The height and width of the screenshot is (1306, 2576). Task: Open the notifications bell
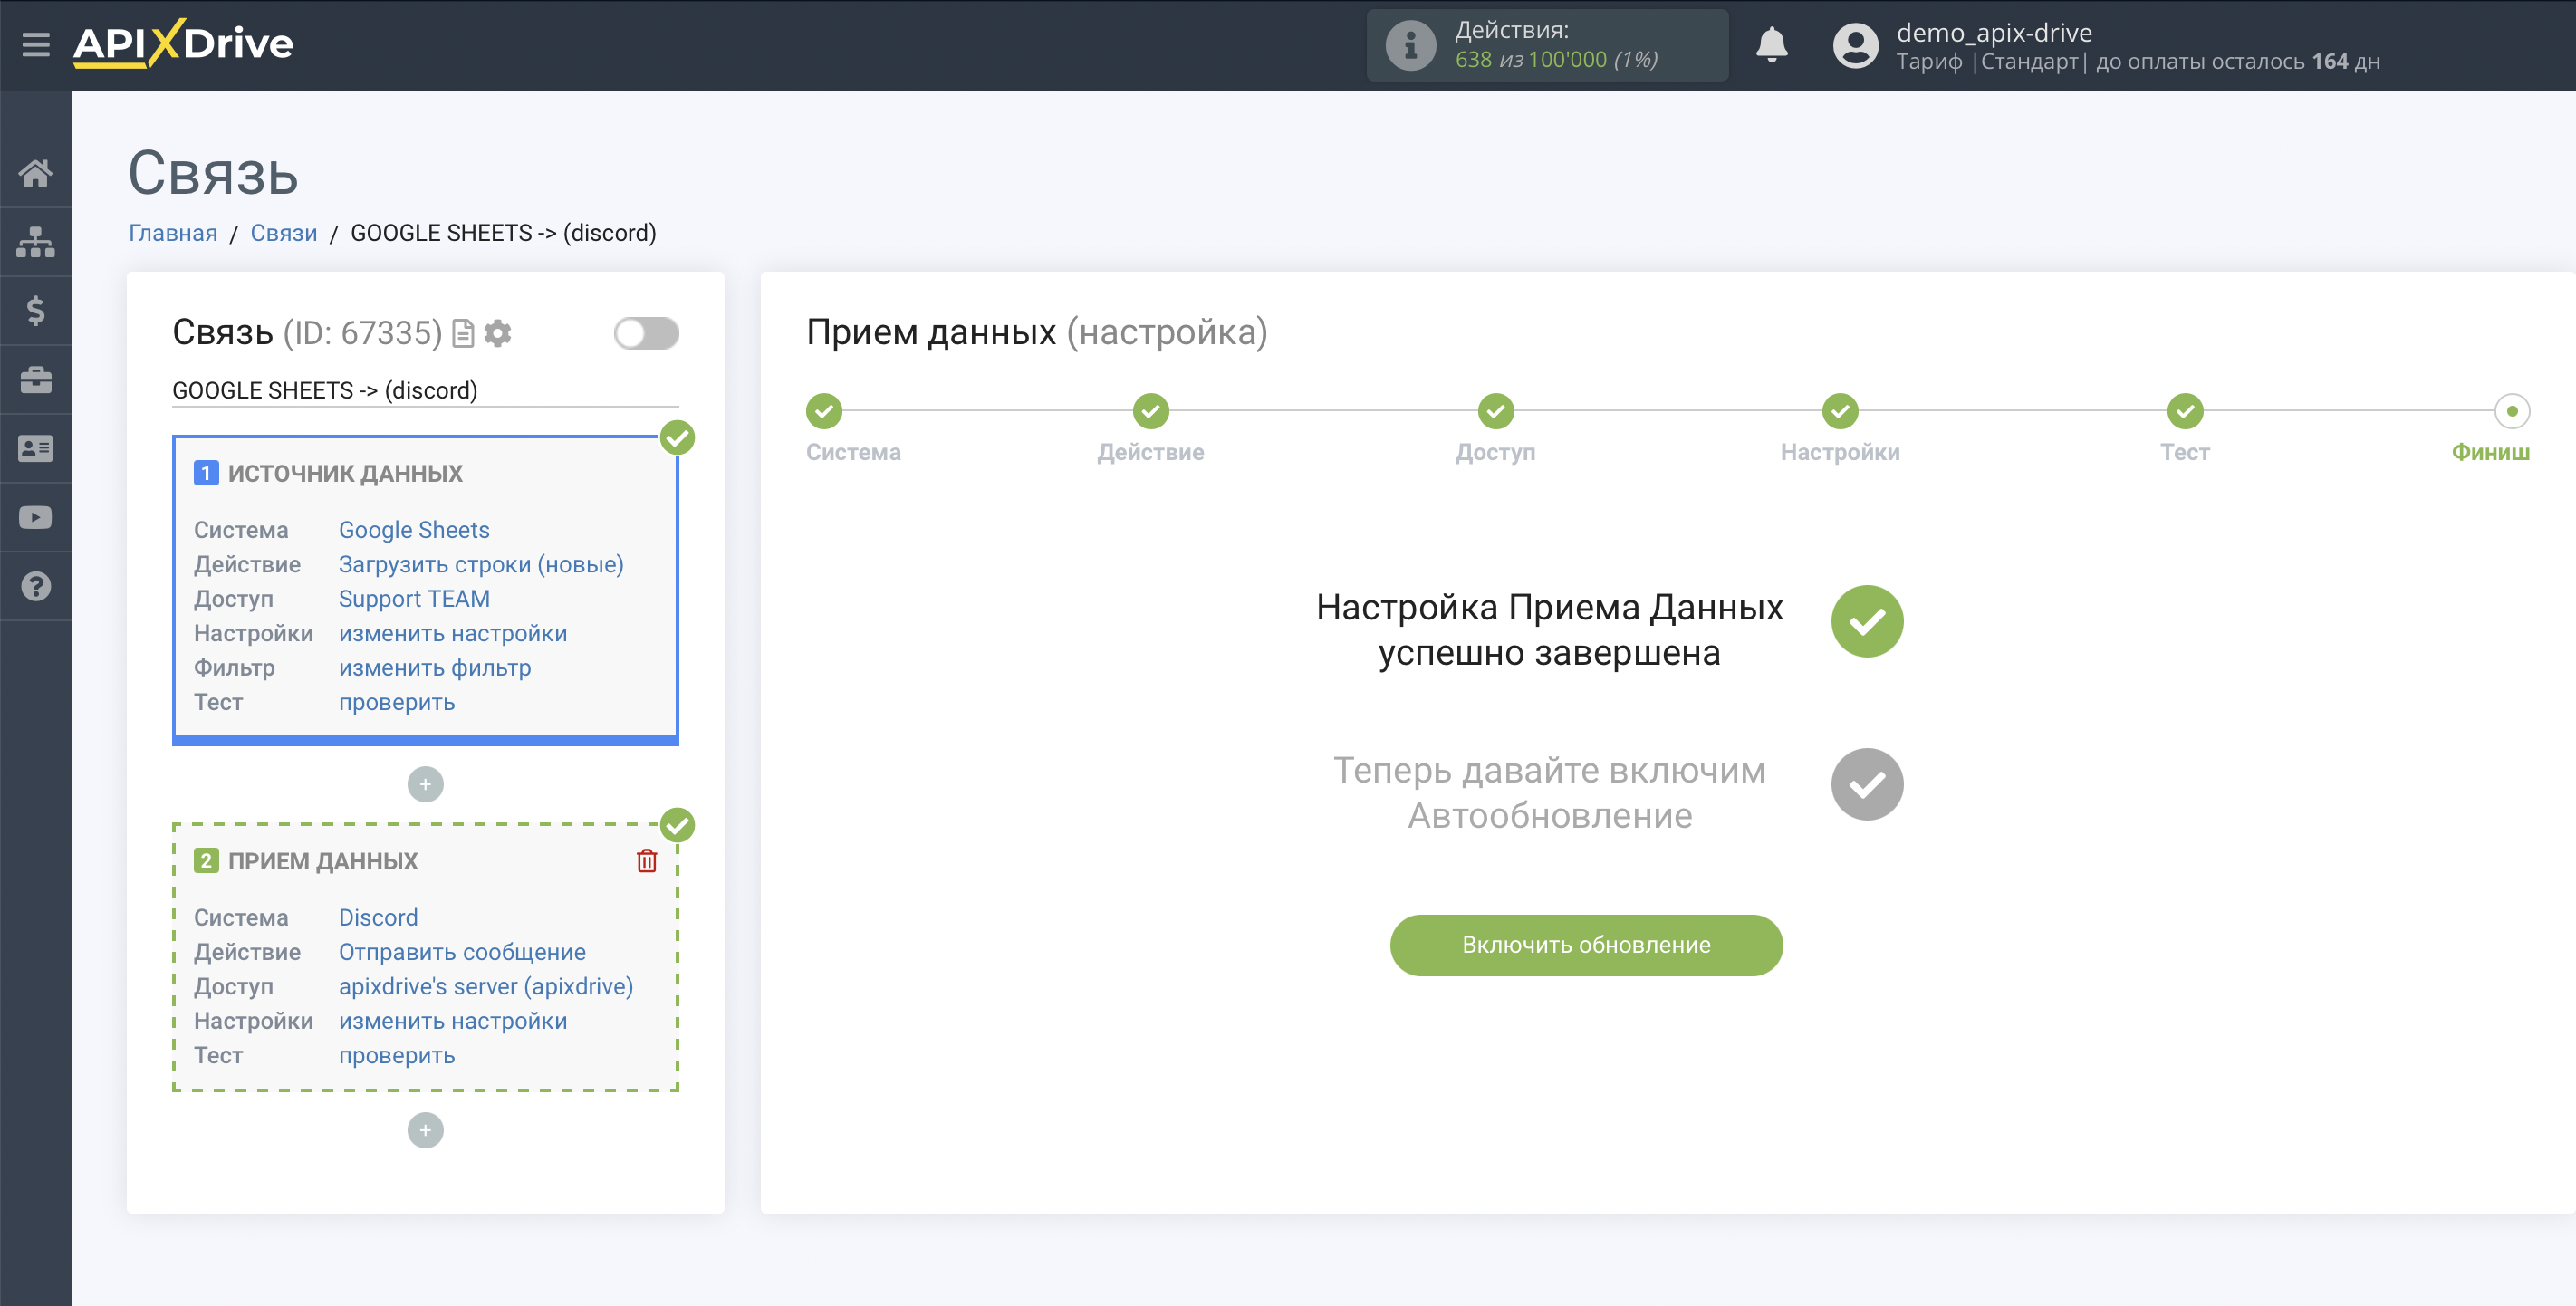pos(1771,45)
